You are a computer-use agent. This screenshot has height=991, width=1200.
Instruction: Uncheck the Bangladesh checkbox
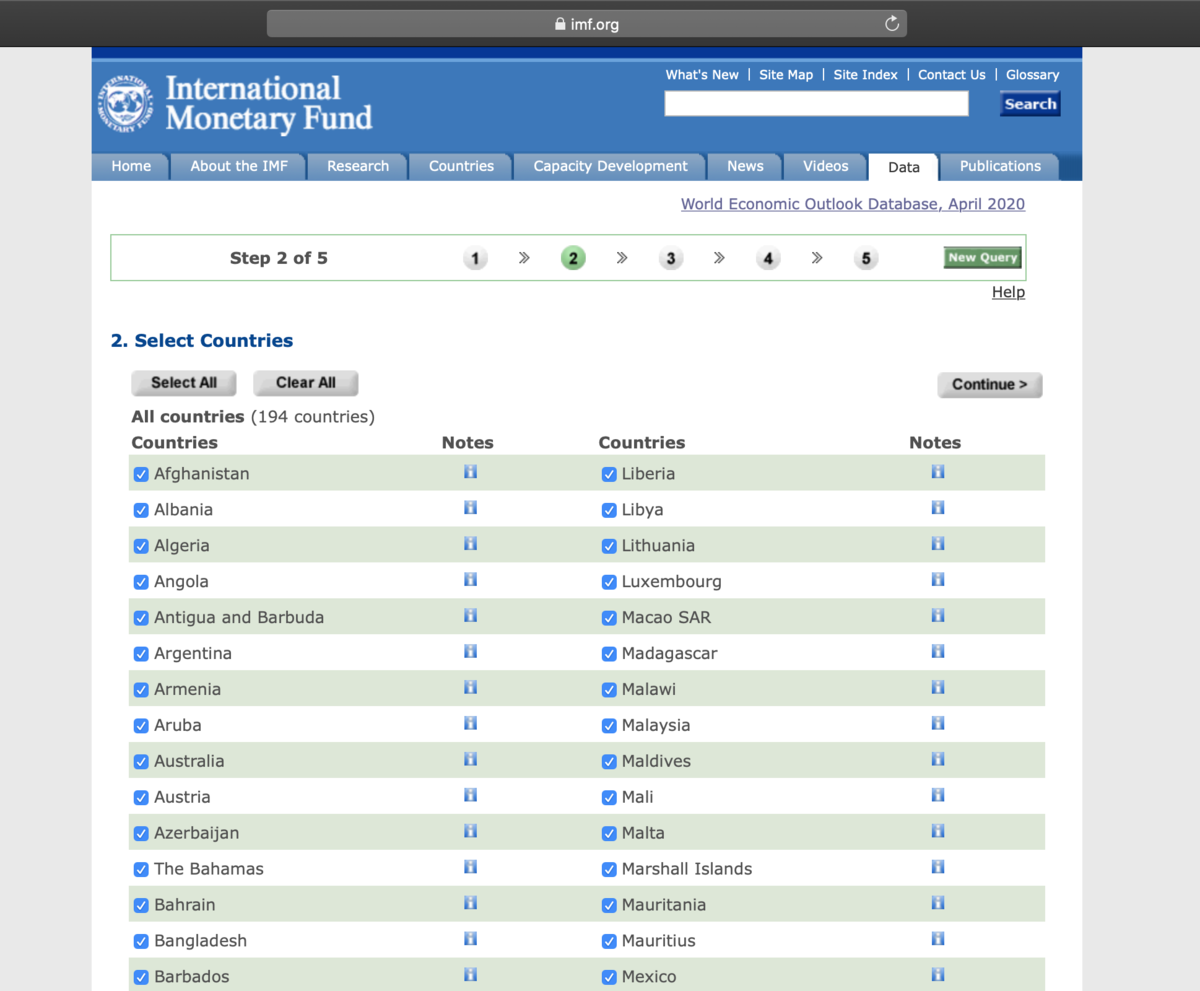click(x=141, y=941)
